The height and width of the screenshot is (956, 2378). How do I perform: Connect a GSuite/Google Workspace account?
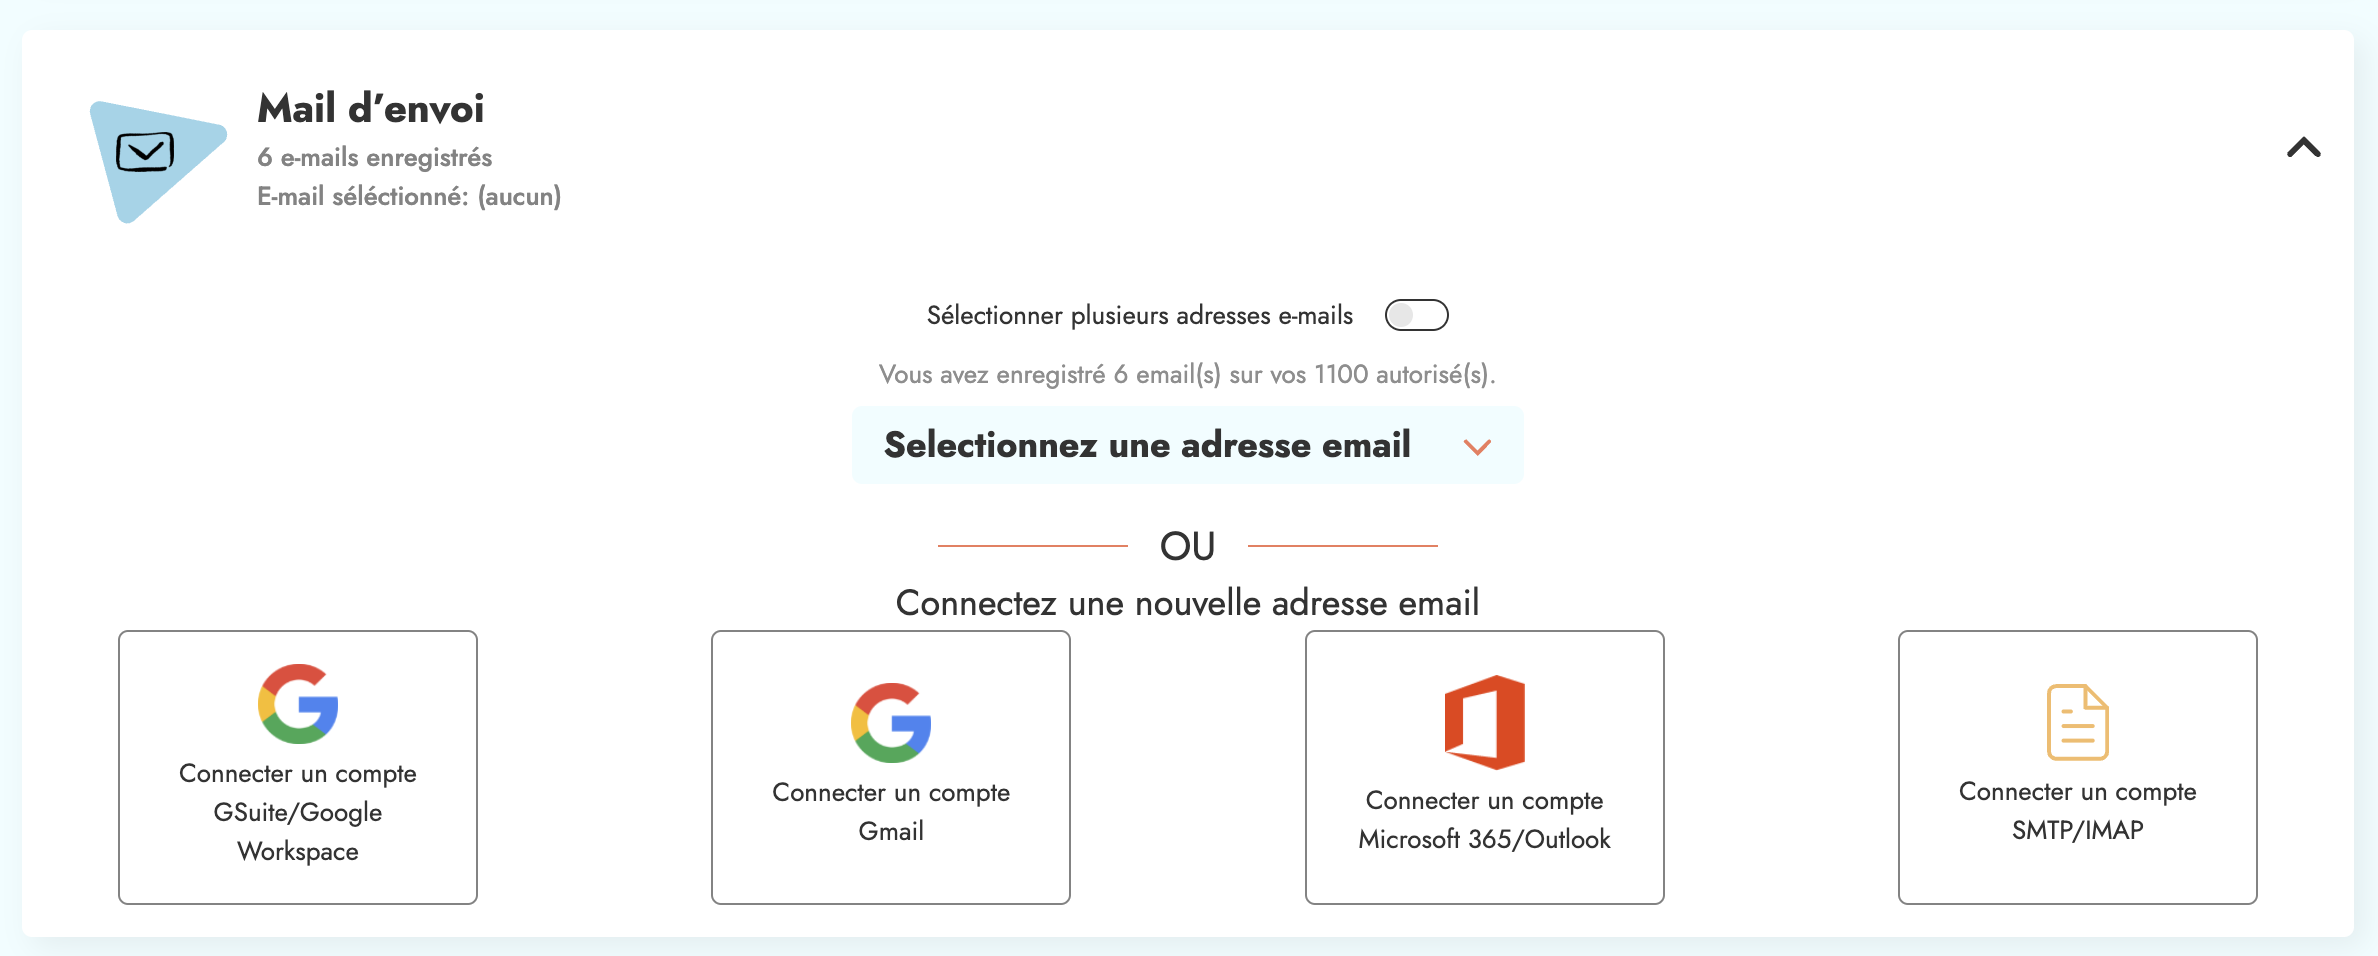point(298,767)
